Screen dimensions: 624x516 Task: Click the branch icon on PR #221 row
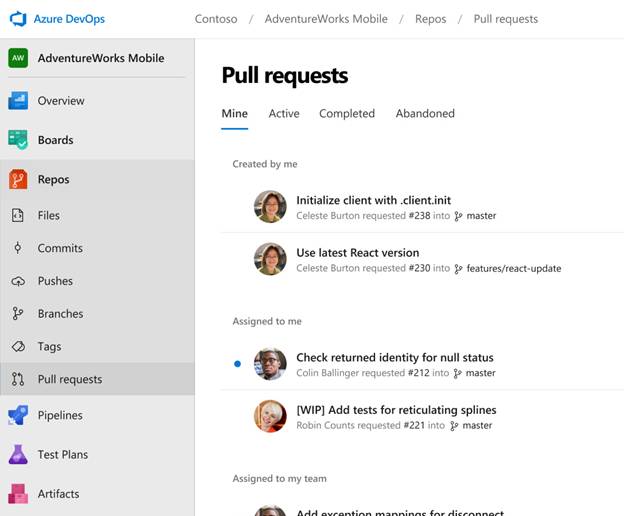tap(454, 426)
